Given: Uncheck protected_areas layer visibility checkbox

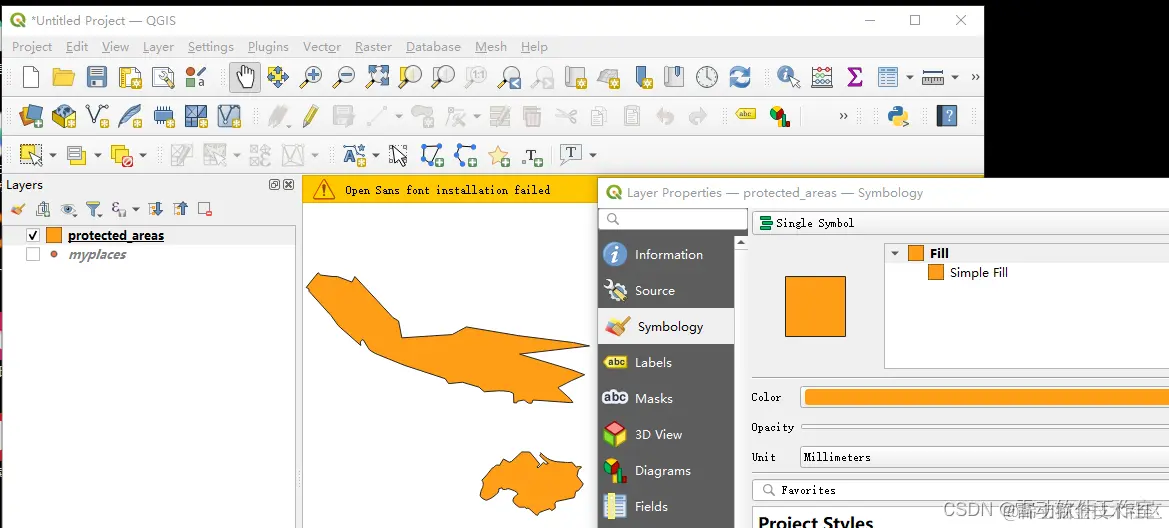Looking at the screenshot, I should pyautogui.click(x=33, y=236).
